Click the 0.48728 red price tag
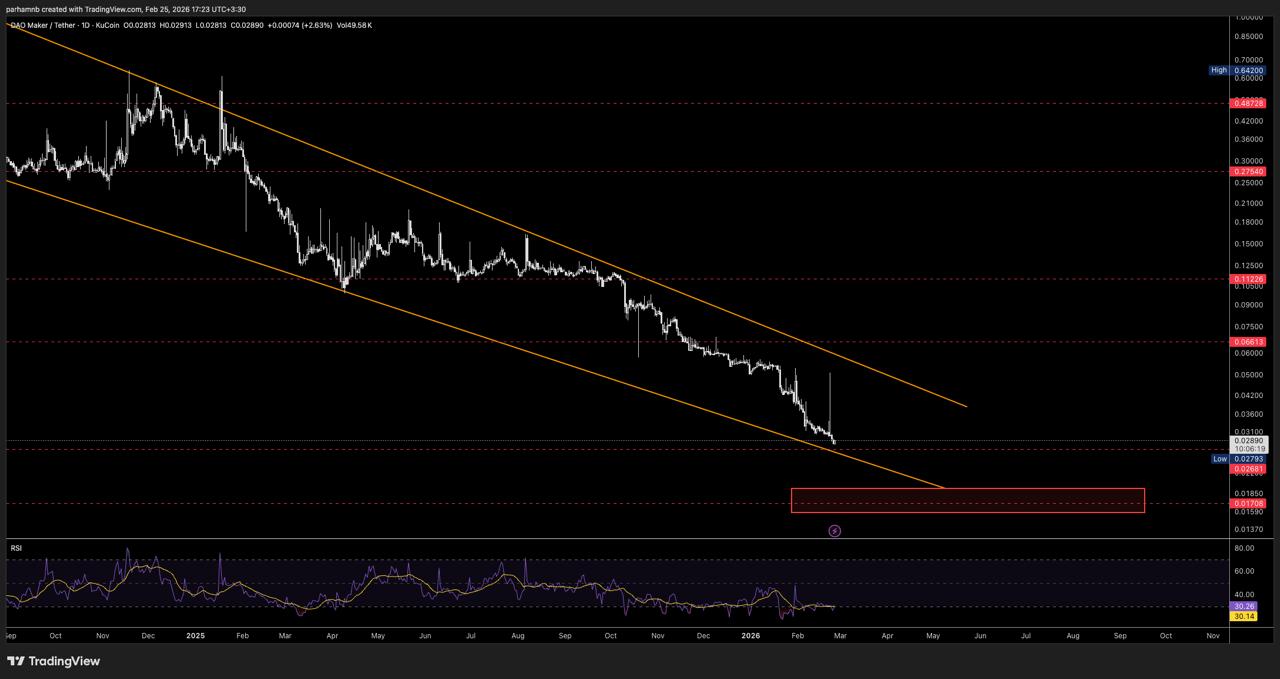Viewport: 1280px width, 679px height. pyautogui.click(x=1249, y=103)
